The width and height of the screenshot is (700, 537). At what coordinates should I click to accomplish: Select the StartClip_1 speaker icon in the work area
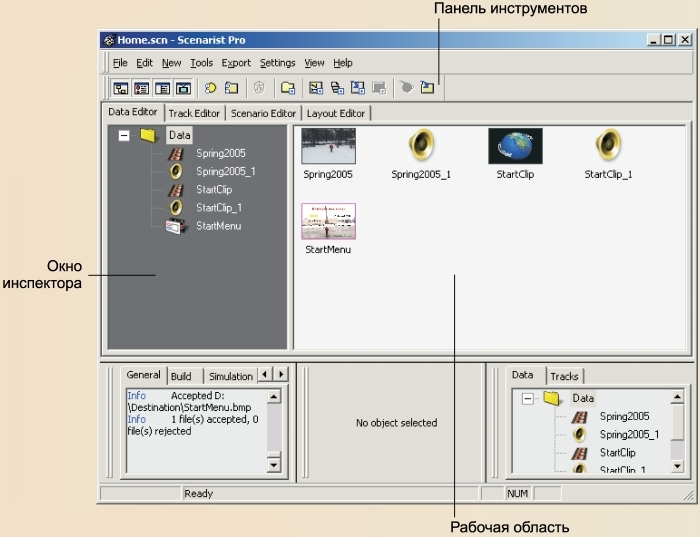608,145
